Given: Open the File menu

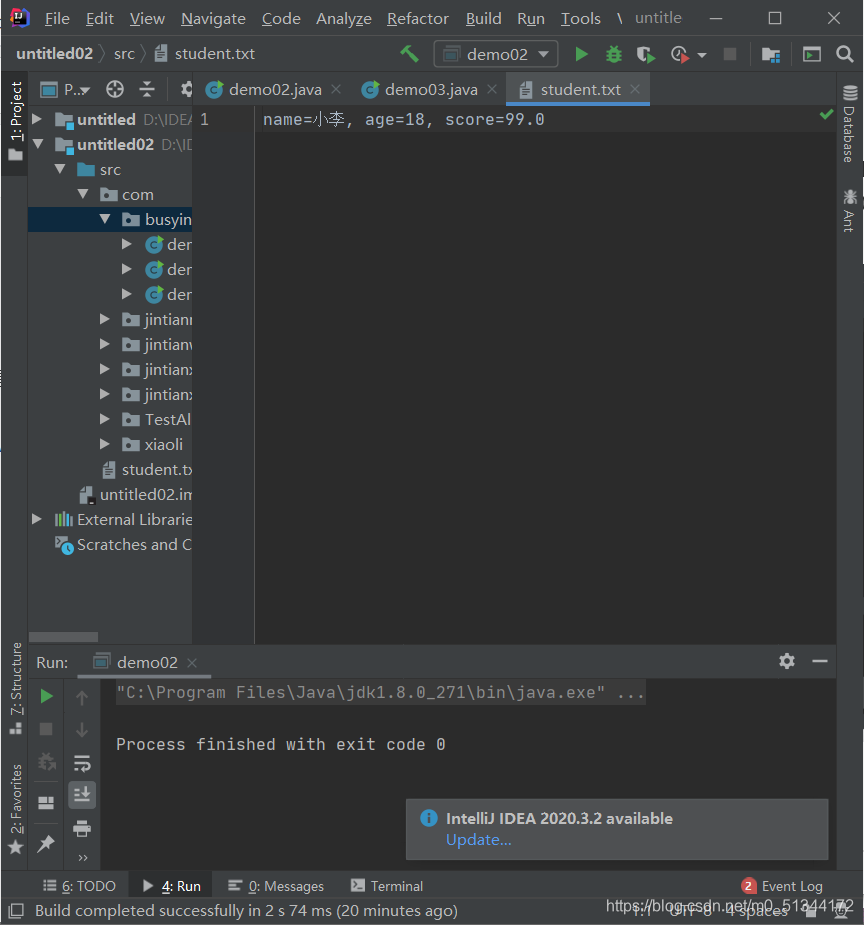Looking at the screenshot, I should [x=57, y=19].
